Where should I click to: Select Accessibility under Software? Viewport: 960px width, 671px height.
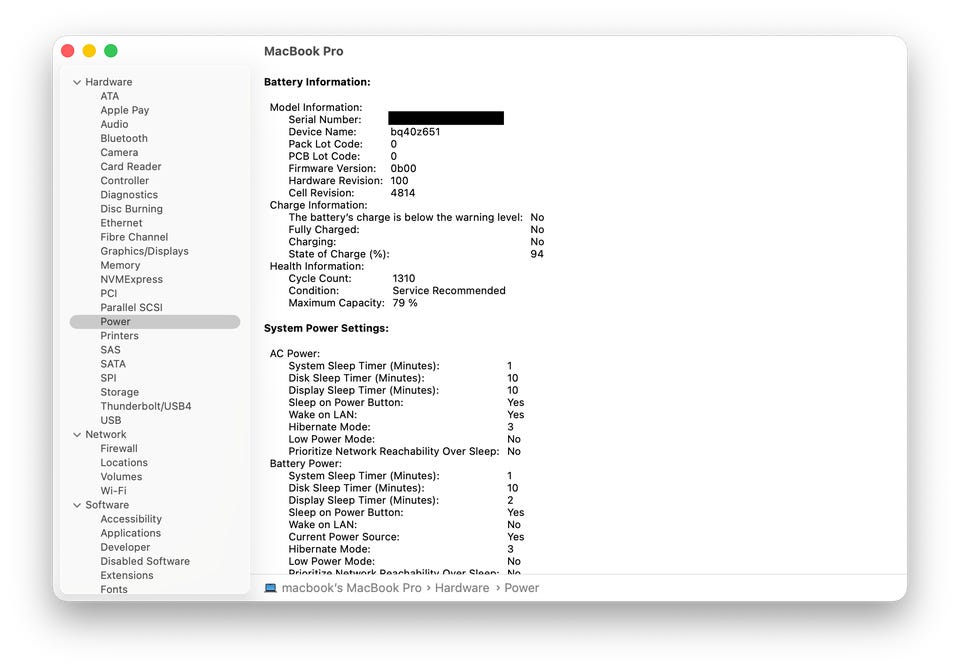pyautogui.click(x=131, y=519)
